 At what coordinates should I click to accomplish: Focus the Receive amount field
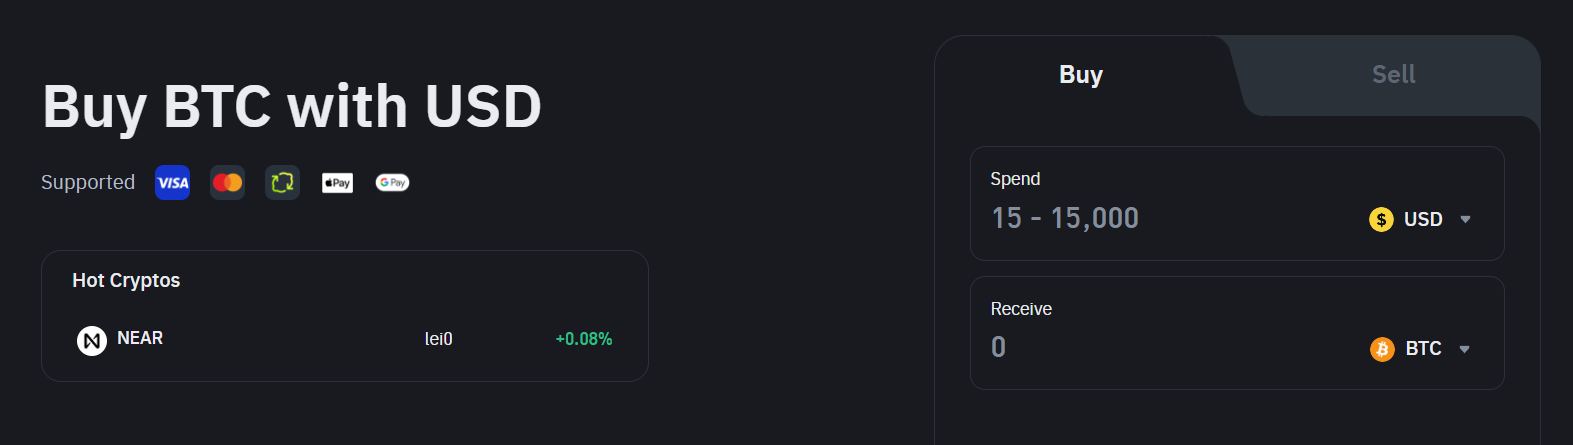pyautogui.click(x=1150, y=348)
